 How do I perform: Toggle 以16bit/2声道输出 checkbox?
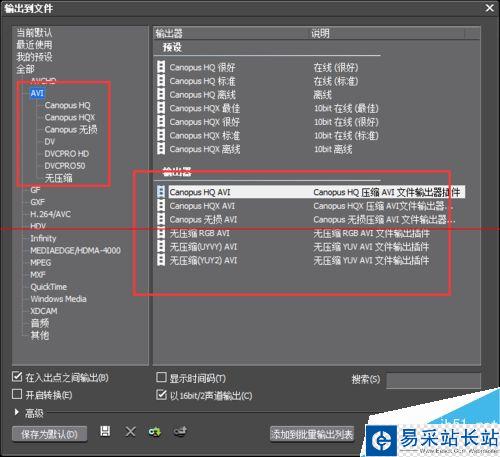tap(161, 395)
